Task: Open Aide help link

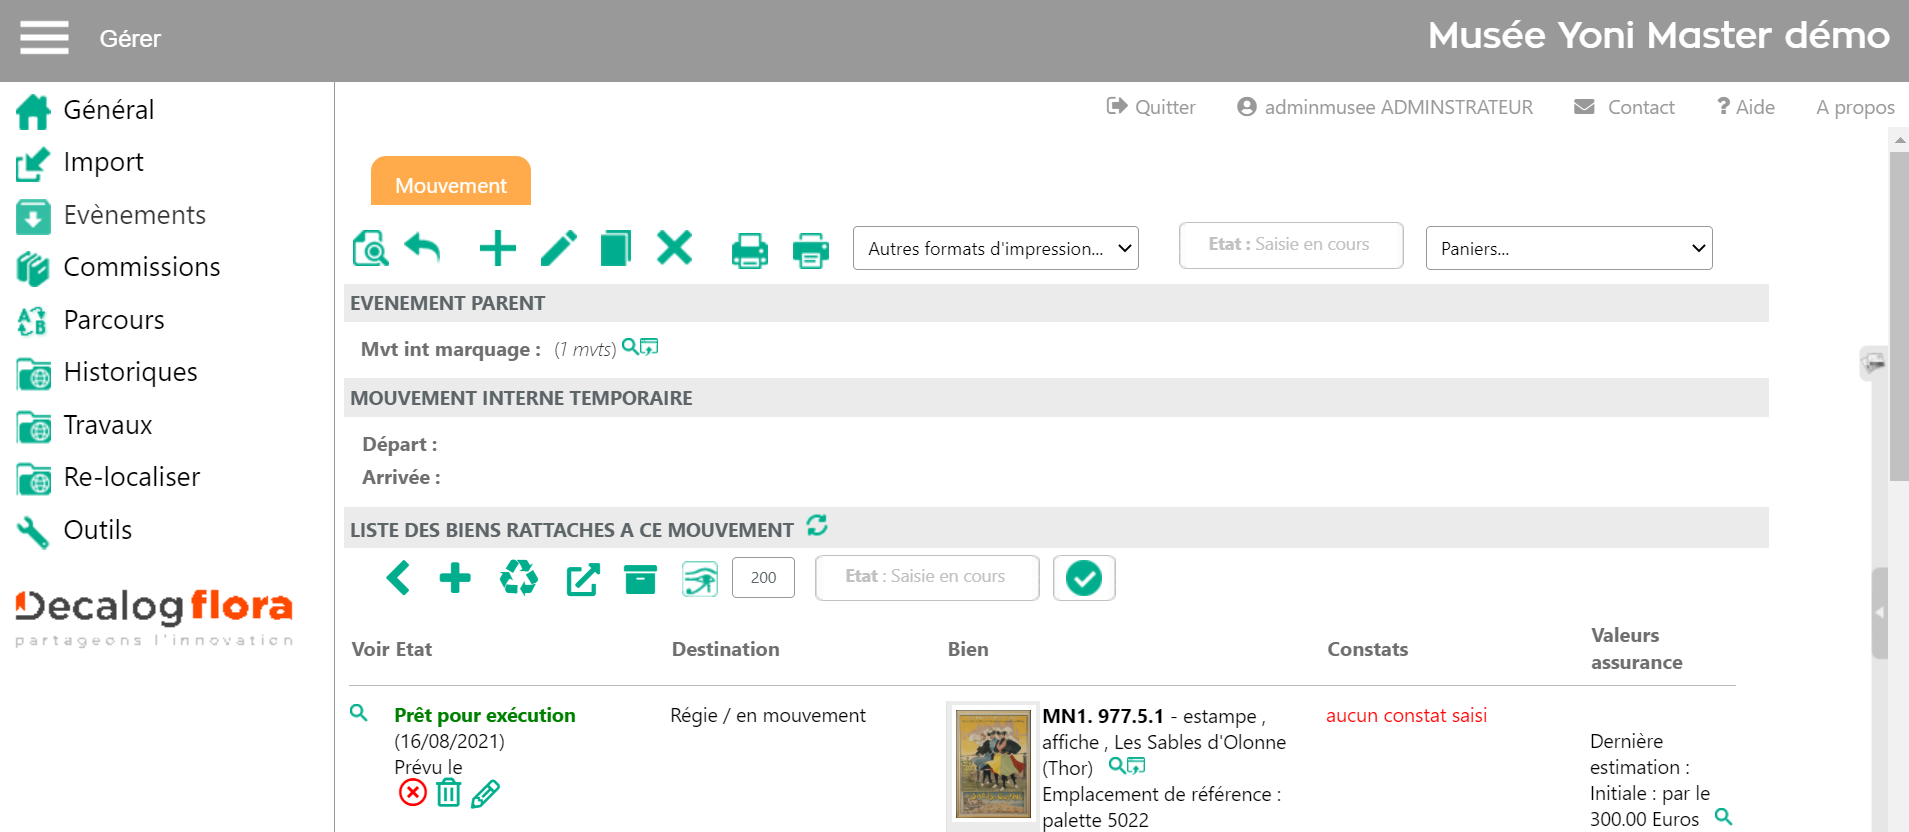Action: [1746, 107]
